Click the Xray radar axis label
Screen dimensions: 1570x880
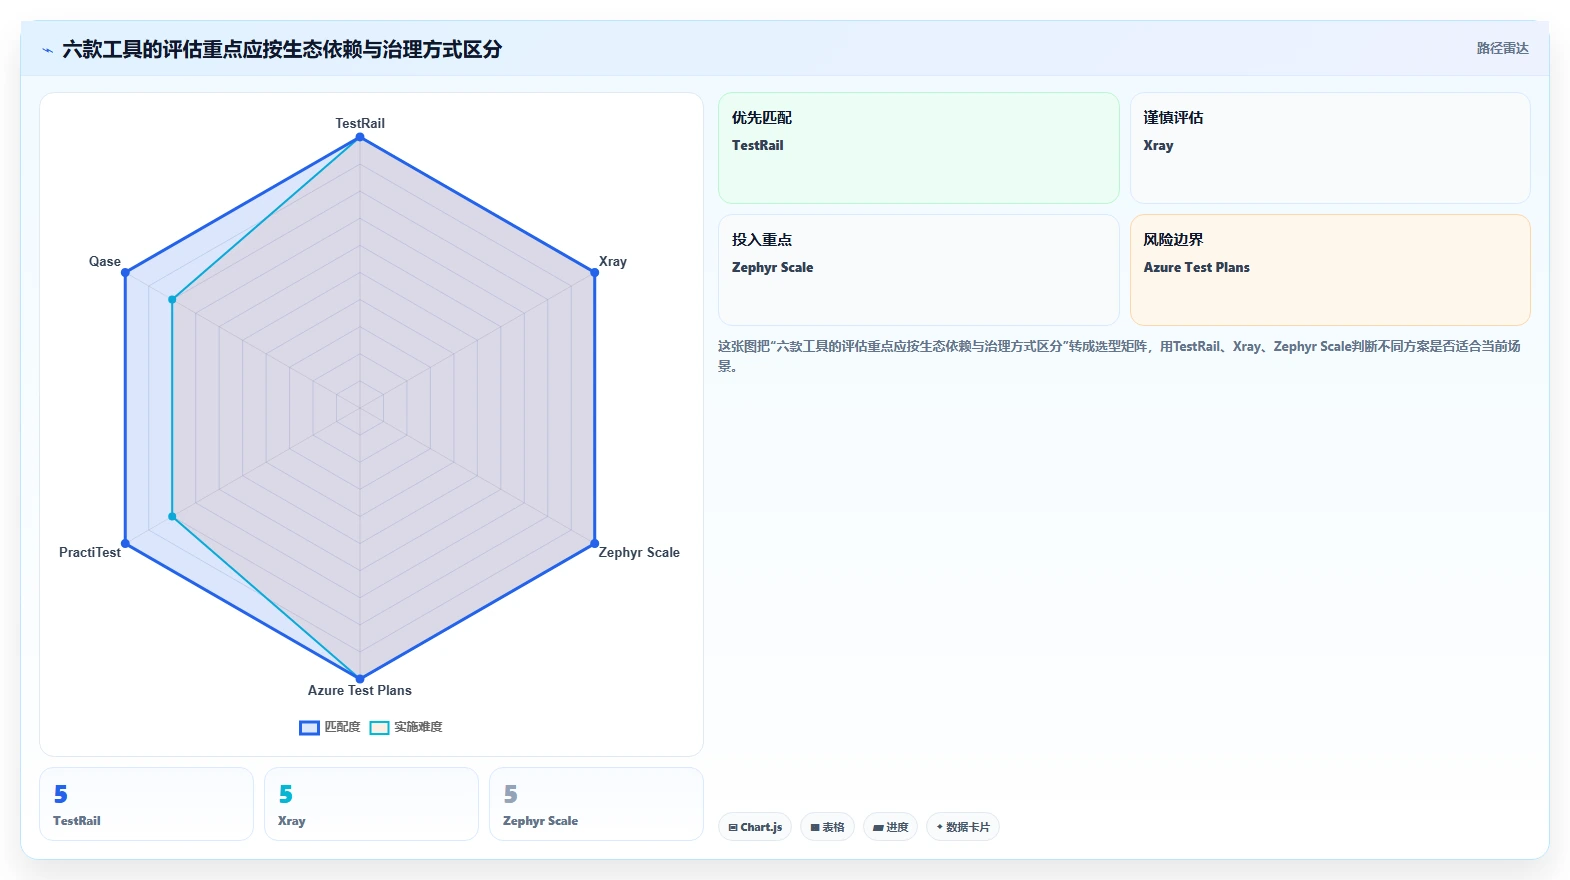click(x=613, y=261)
